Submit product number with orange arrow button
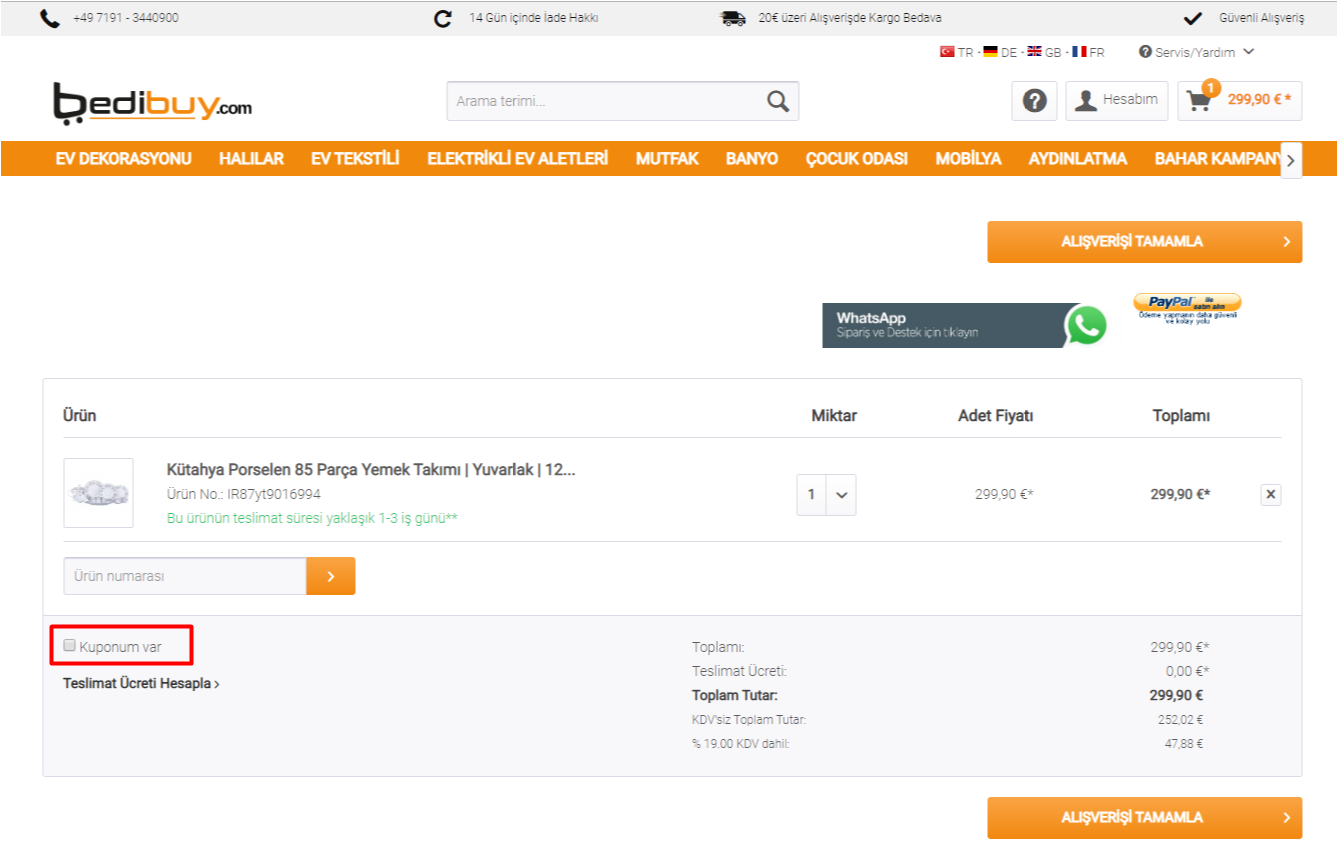Viewport: 1337px width, 856px height. [x=330, y=576]
